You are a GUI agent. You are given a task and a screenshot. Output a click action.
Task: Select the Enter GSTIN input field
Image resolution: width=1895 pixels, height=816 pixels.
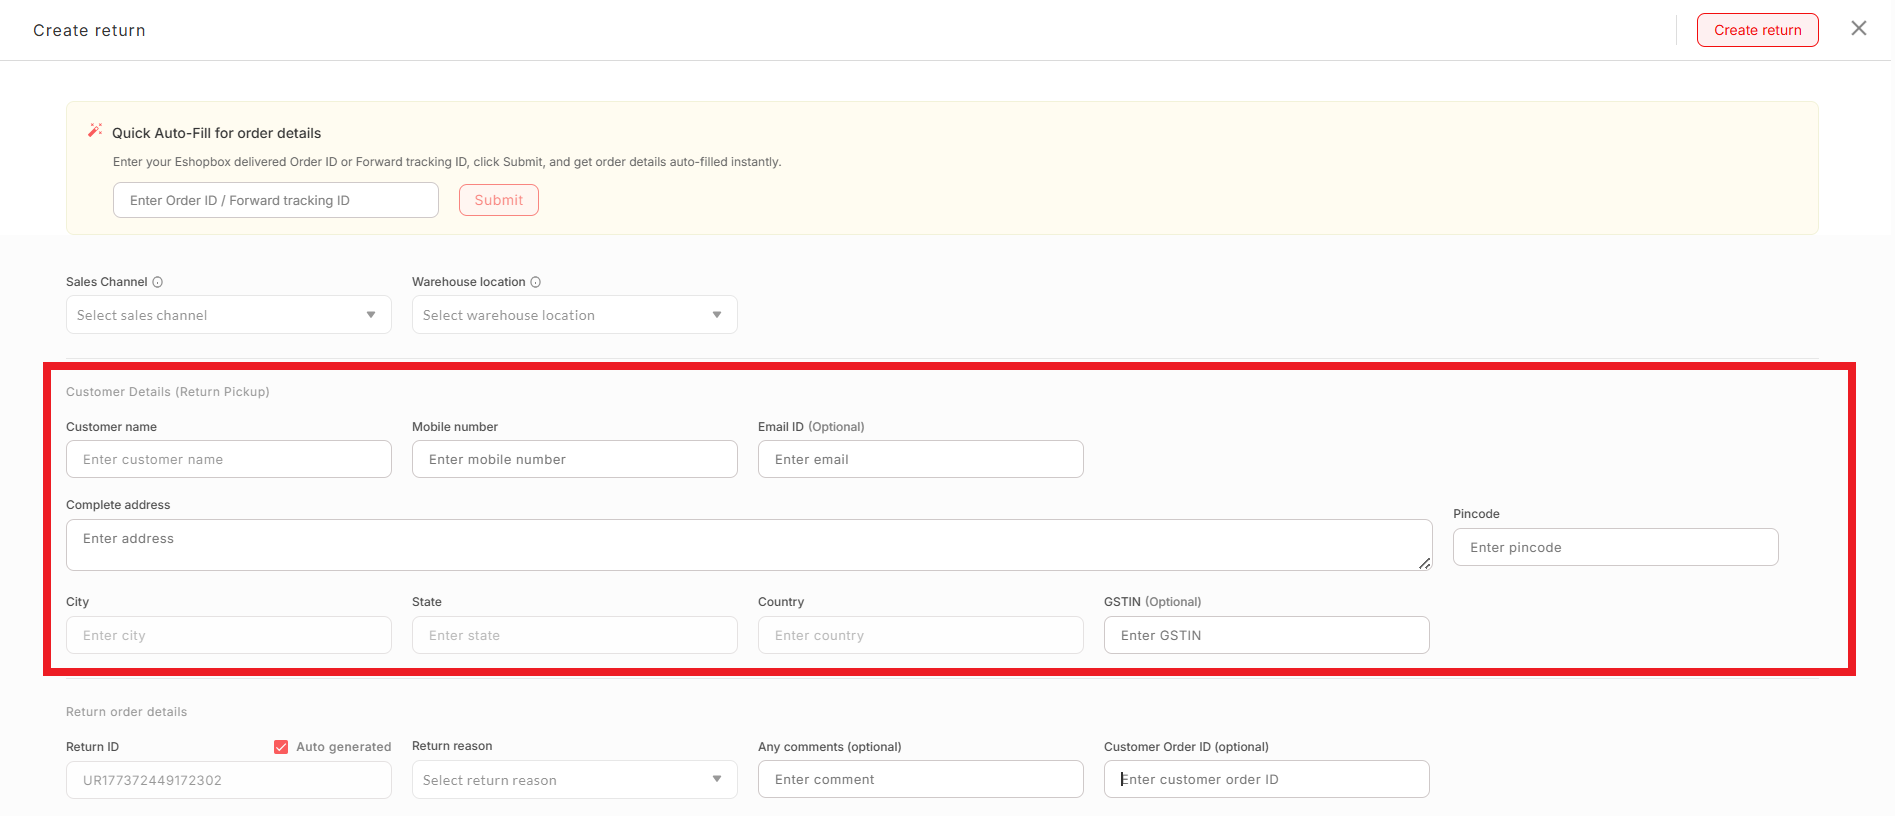click(1266, 635)
